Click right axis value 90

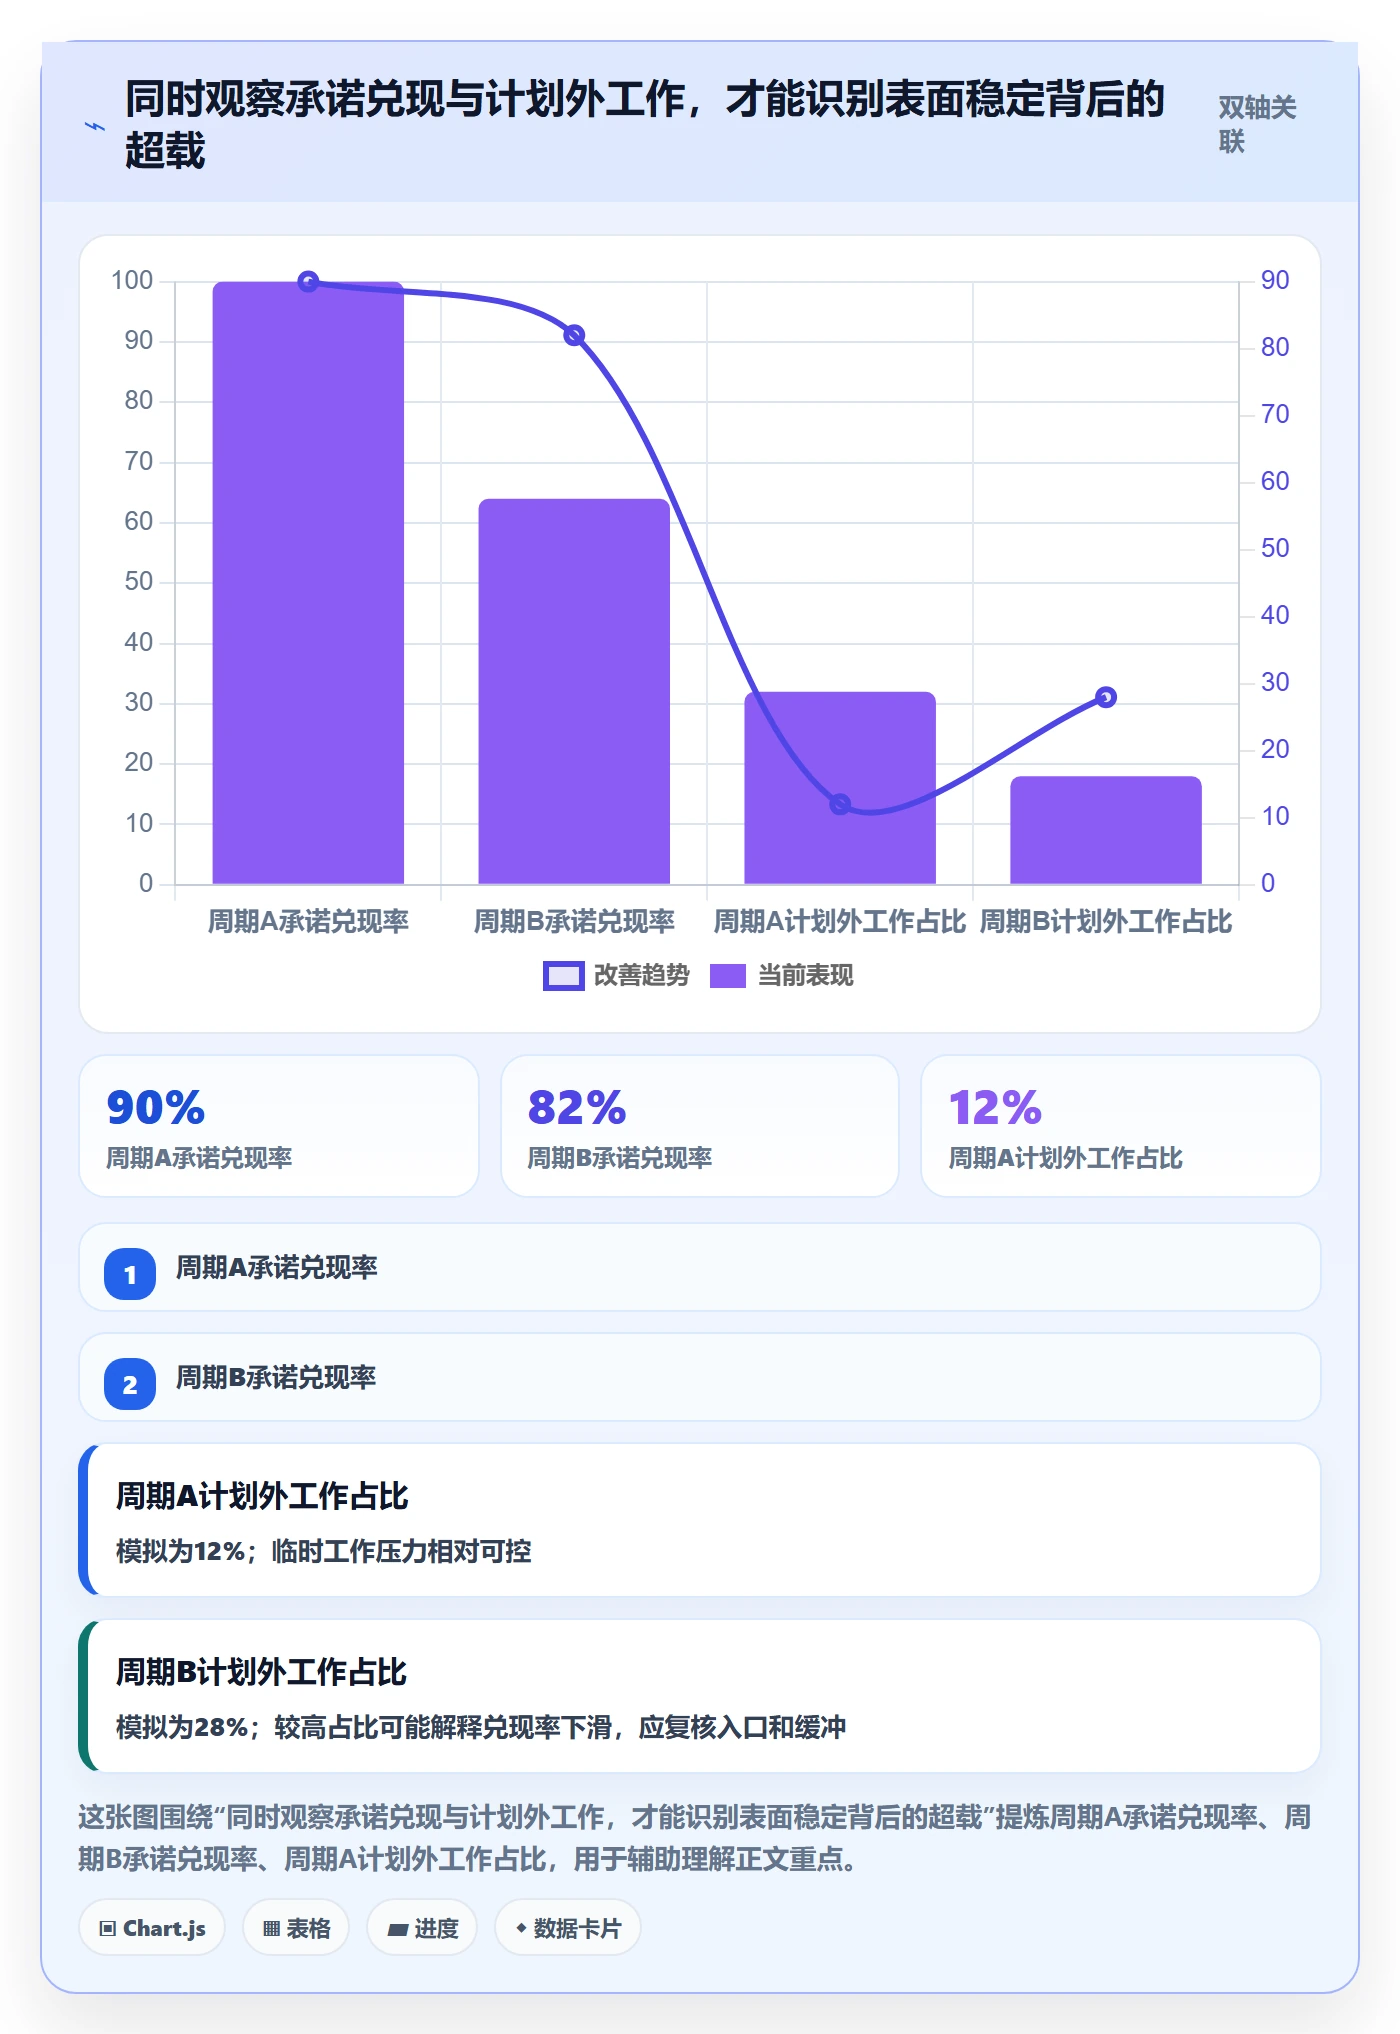(1275, 281)
